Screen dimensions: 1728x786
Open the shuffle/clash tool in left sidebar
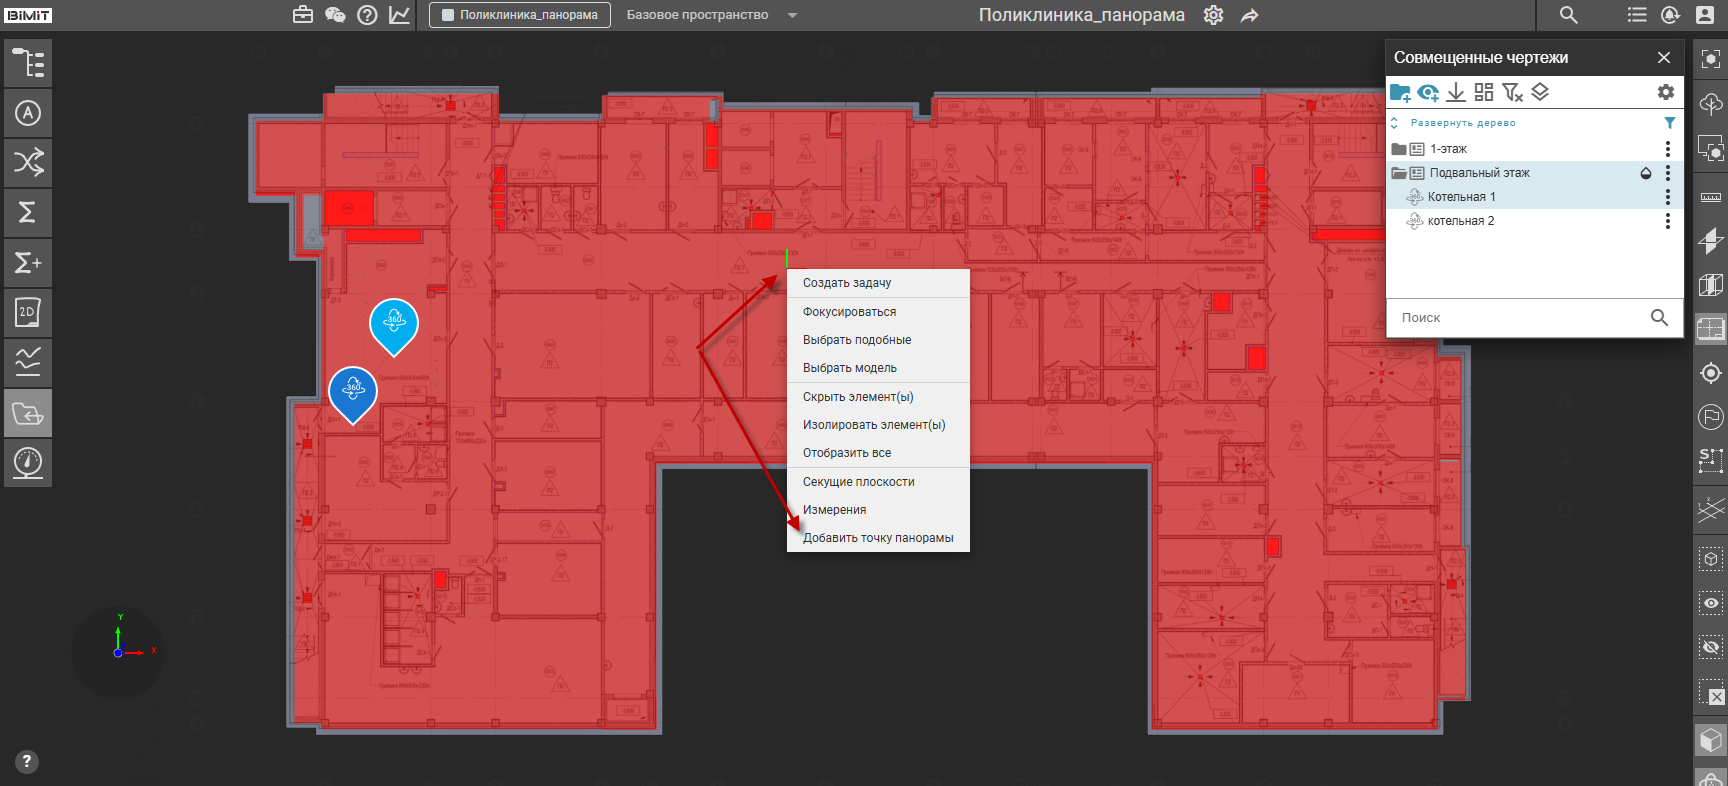pyautogui.click(x=28, y=163)
